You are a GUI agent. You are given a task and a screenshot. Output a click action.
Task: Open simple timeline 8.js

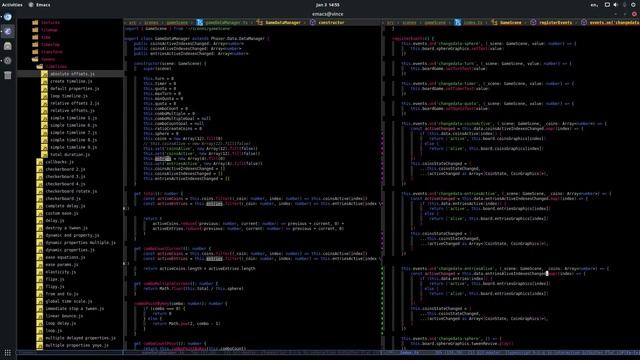coord(73,140)
